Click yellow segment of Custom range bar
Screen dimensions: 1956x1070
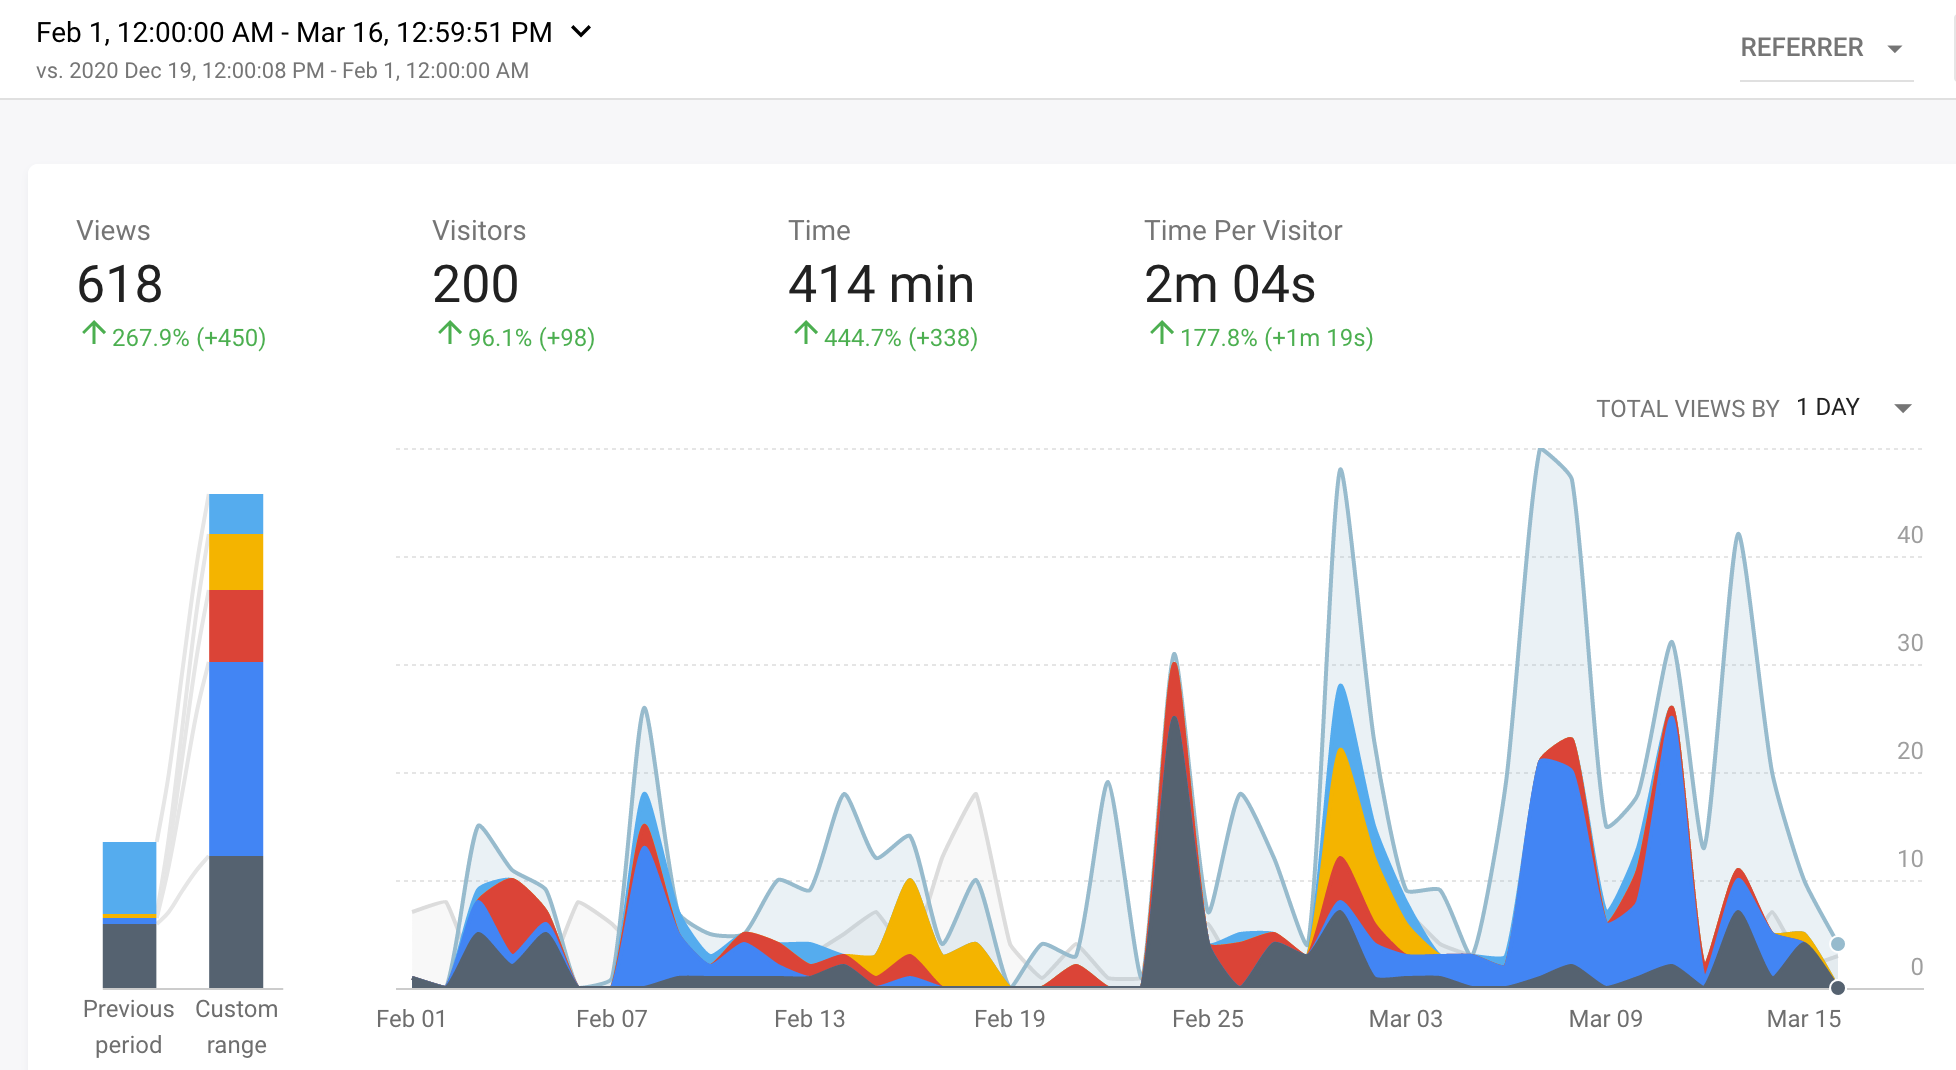[x=236, y=562]
